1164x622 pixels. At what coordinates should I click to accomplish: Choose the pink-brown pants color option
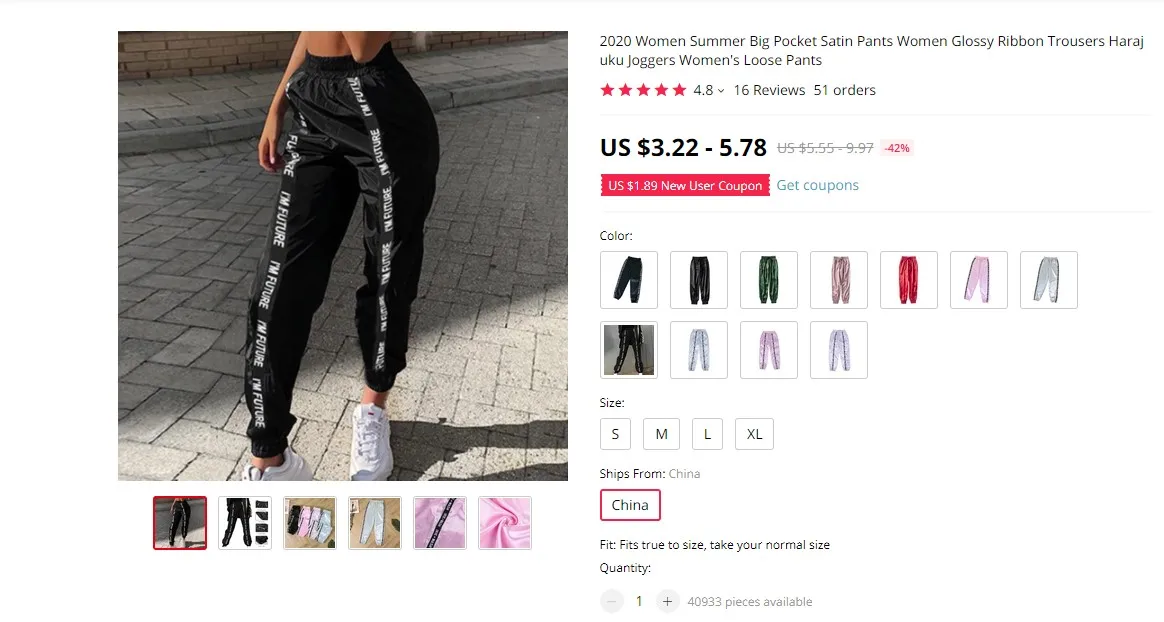839,280
